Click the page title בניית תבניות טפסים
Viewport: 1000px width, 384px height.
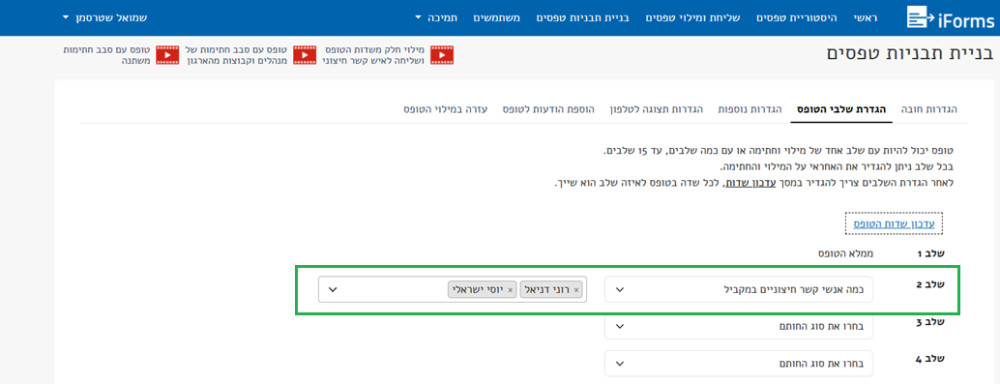910,54
